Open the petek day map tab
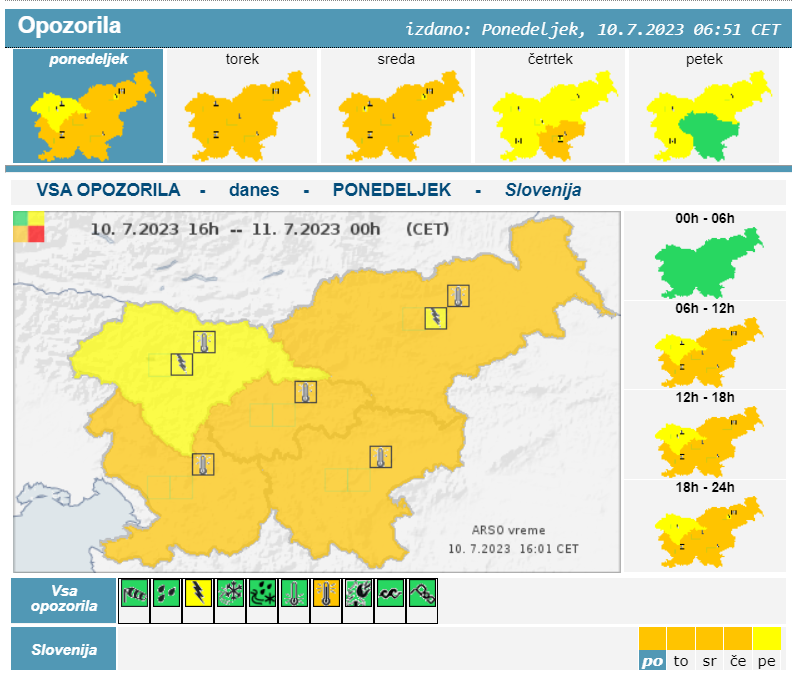The width and height of the screenshot is (792, 681). [x=703, y=106]
